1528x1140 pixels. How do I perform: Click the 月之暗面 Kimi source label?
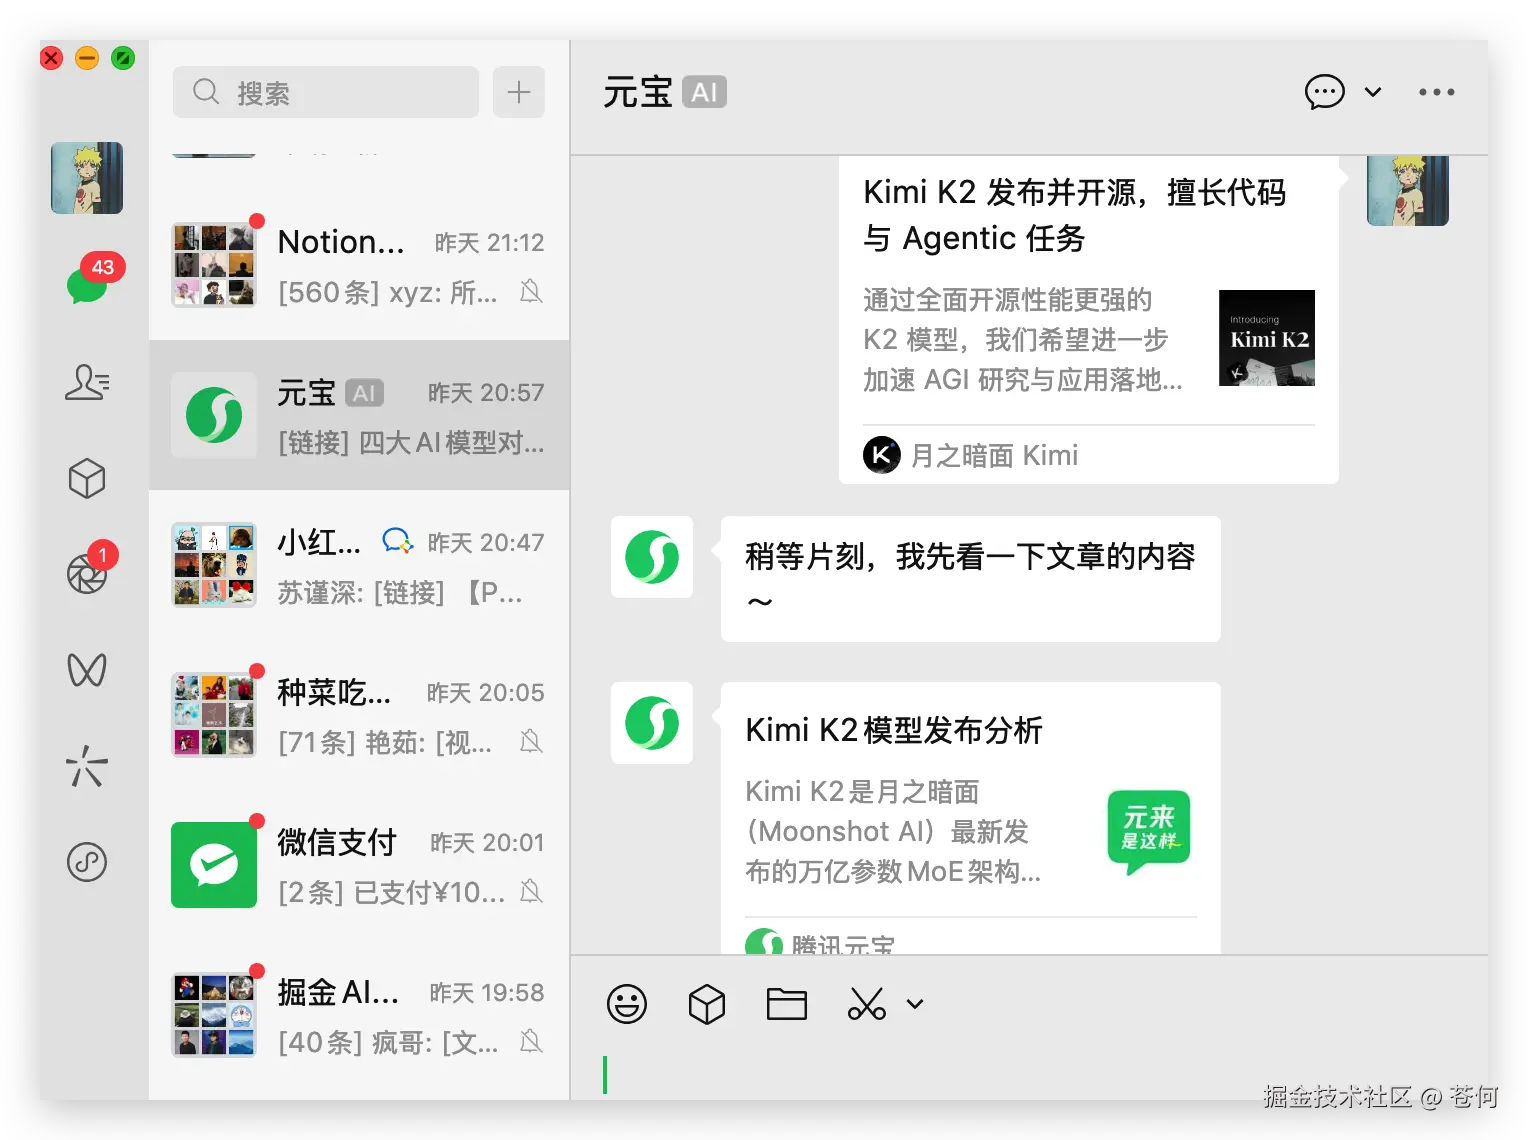tap(994, 455)
